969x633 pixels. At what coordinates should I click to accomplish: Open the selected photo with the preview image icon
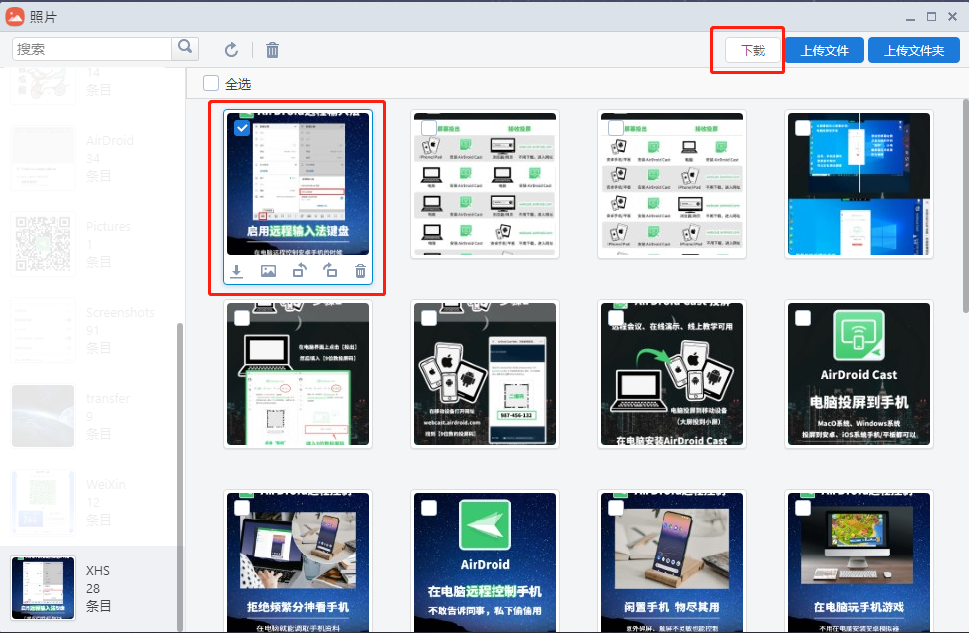tap(268, 270)
